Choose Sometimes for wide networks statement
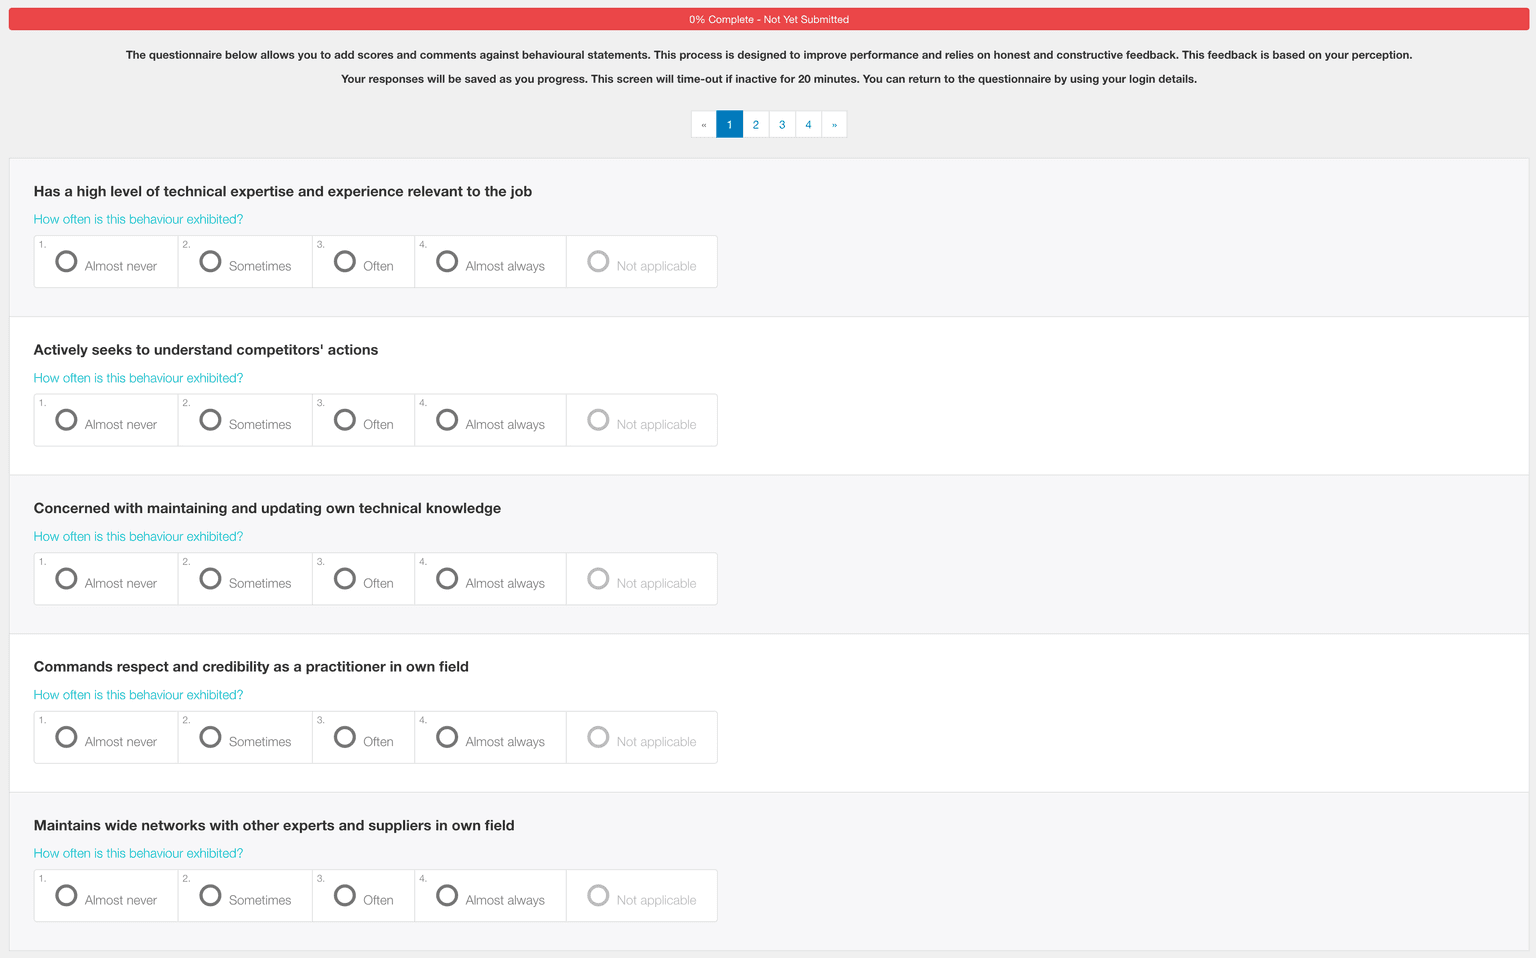 point(210,896)
